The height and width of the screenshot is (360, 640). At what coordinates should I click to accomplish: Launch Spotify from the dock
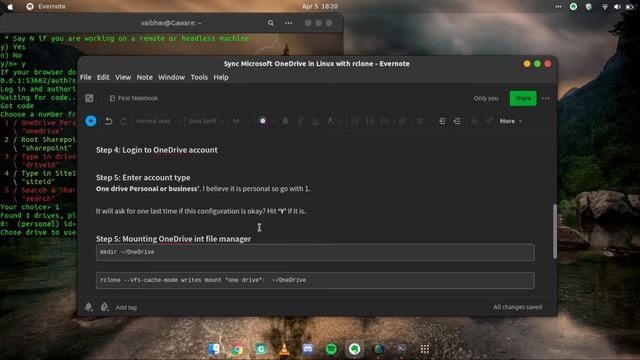[331, 349]
